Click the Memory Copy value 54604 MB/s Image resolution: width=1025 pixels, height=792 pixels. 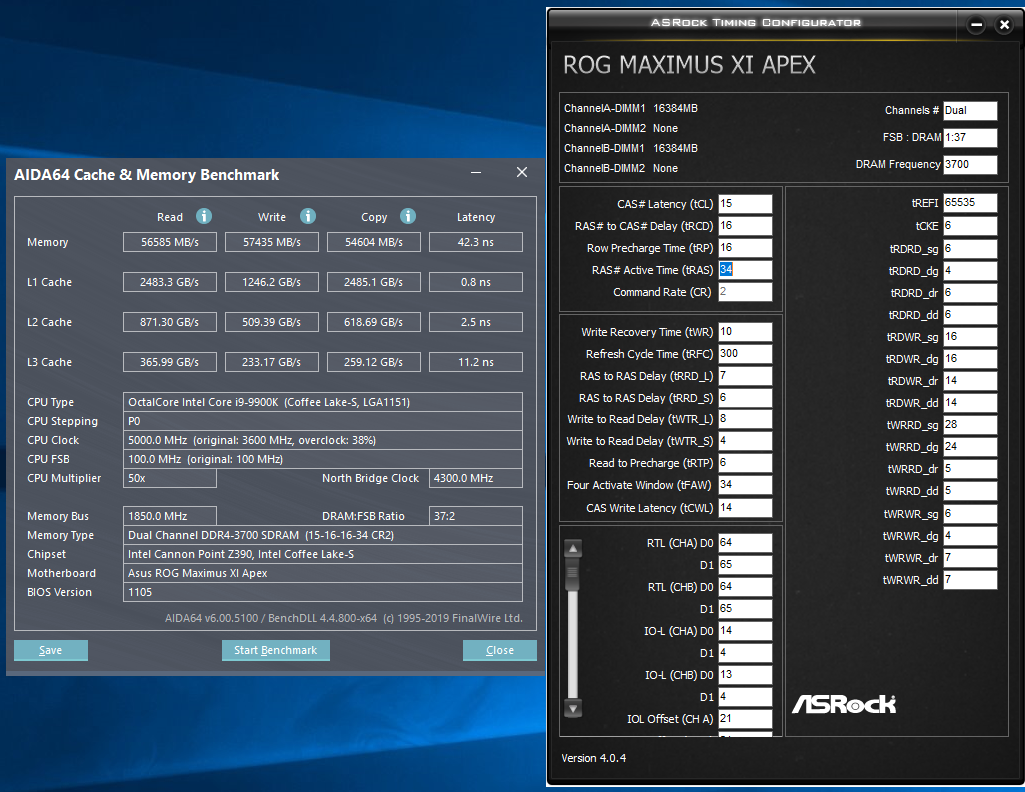374,242
